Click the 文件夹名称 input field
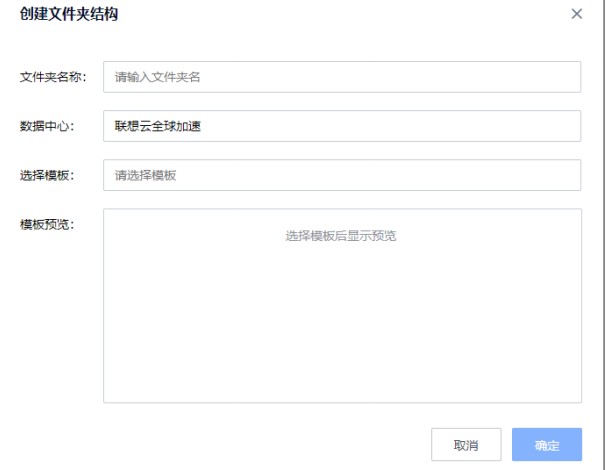607x470 pixels. click(342, 77)
